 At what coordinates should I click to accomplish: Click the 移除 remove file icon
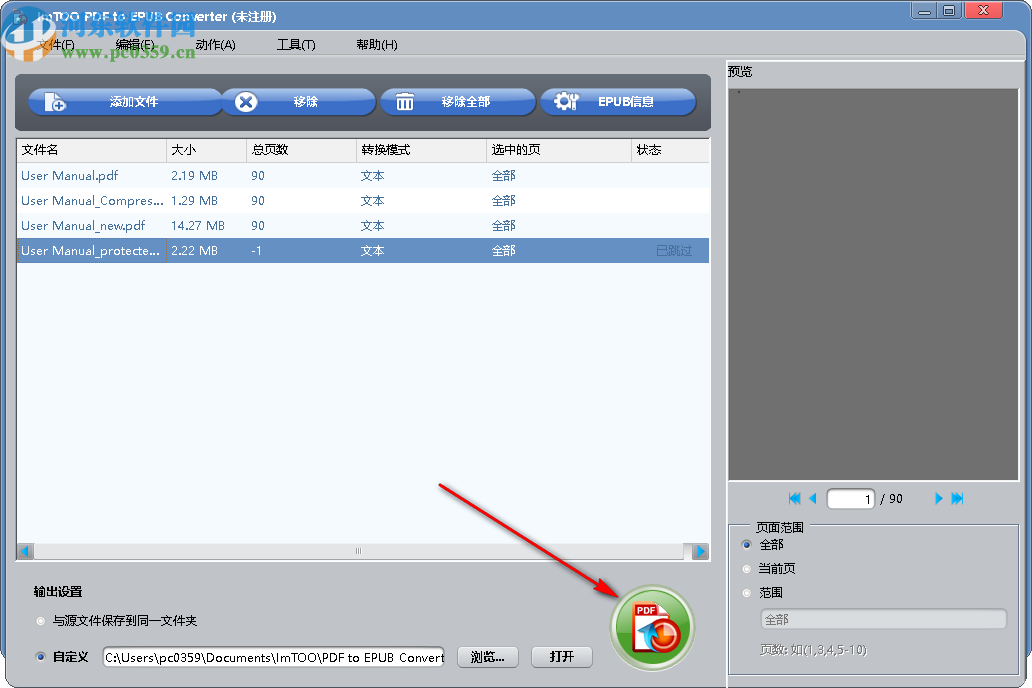245,101
